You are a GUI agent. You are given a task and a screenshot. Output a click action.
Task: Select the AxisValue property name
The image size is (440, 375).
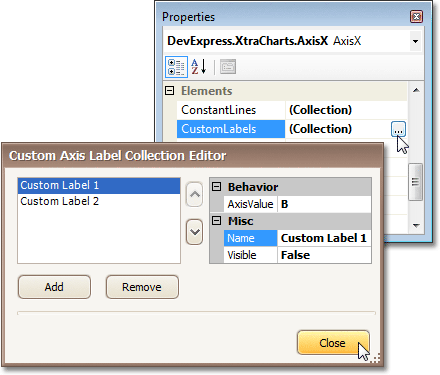[x=250, y=204]
